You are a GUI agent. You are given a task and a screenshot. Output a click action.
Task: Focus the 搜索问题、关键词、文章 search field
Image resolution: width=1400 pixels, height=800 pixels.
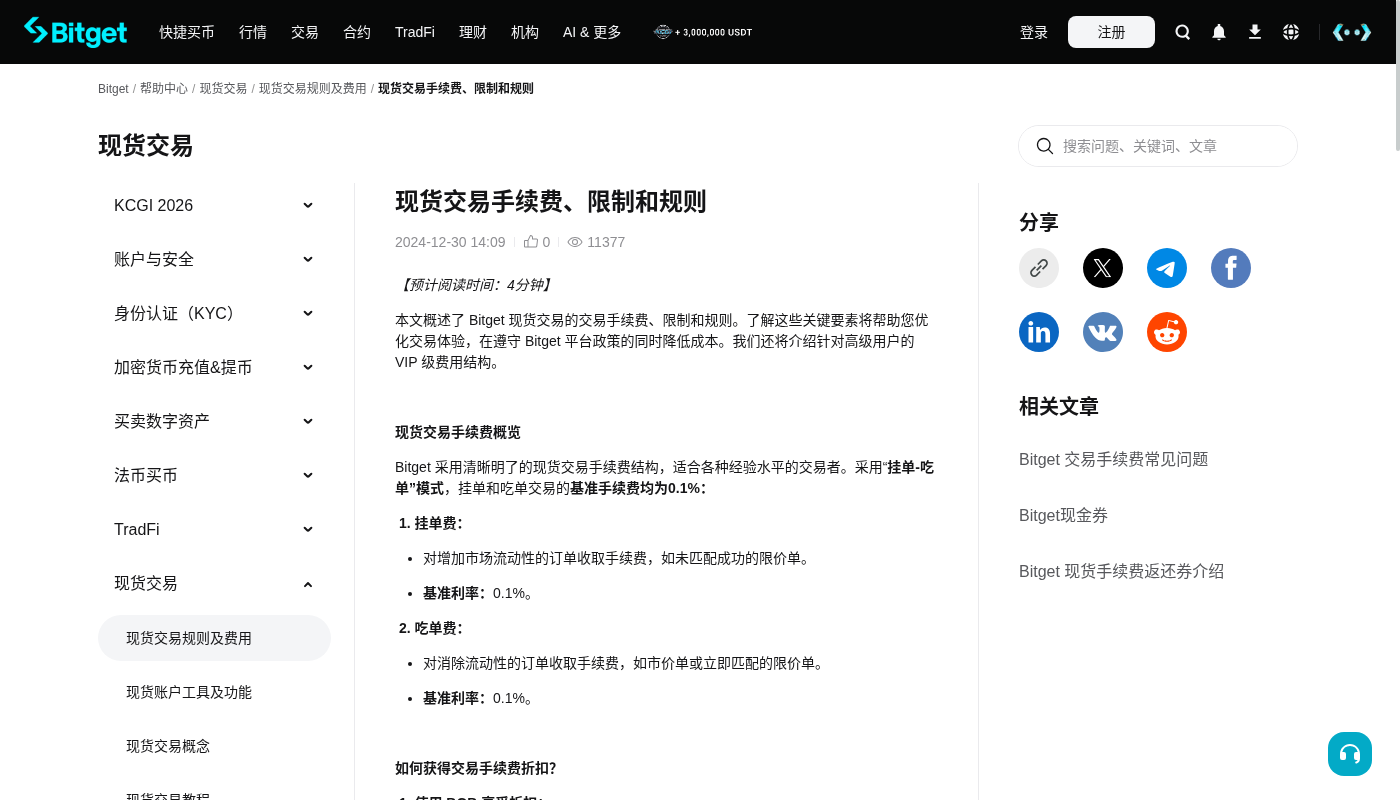(1158, 146)
